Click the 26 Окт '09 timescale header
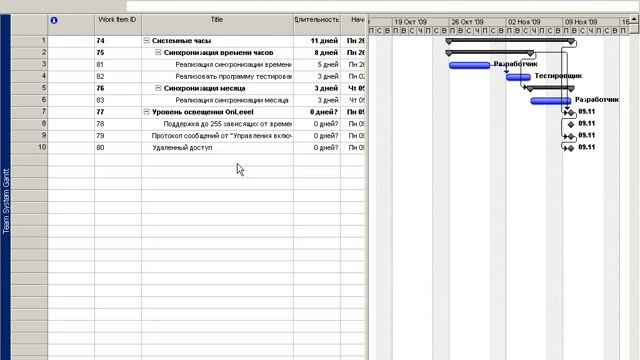Screen dimensions: 640x360 pyautogui.click(x=478, y=22)
